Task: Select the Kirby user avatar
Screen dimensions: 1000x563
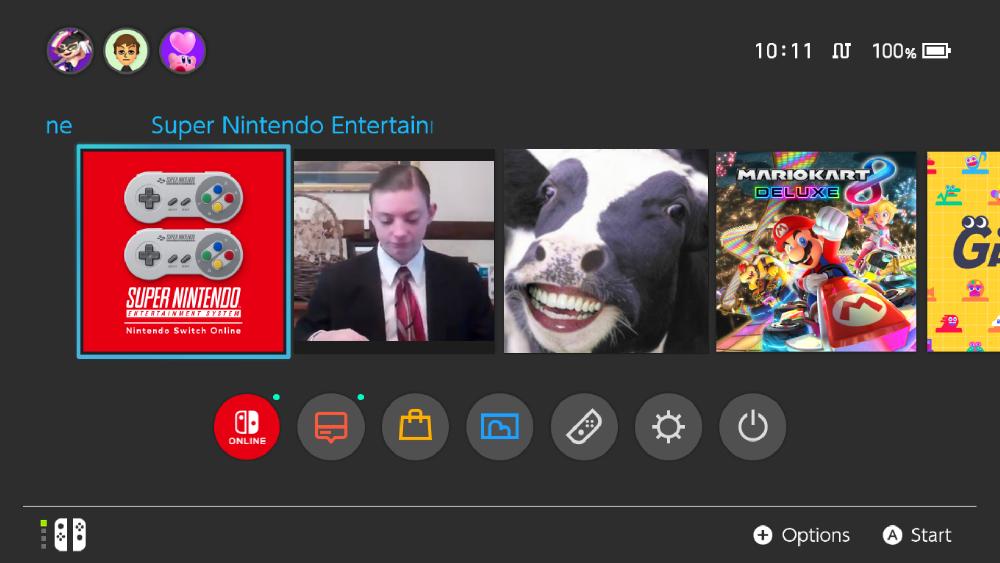Action: pyautogui.click(x=183, y=50)
